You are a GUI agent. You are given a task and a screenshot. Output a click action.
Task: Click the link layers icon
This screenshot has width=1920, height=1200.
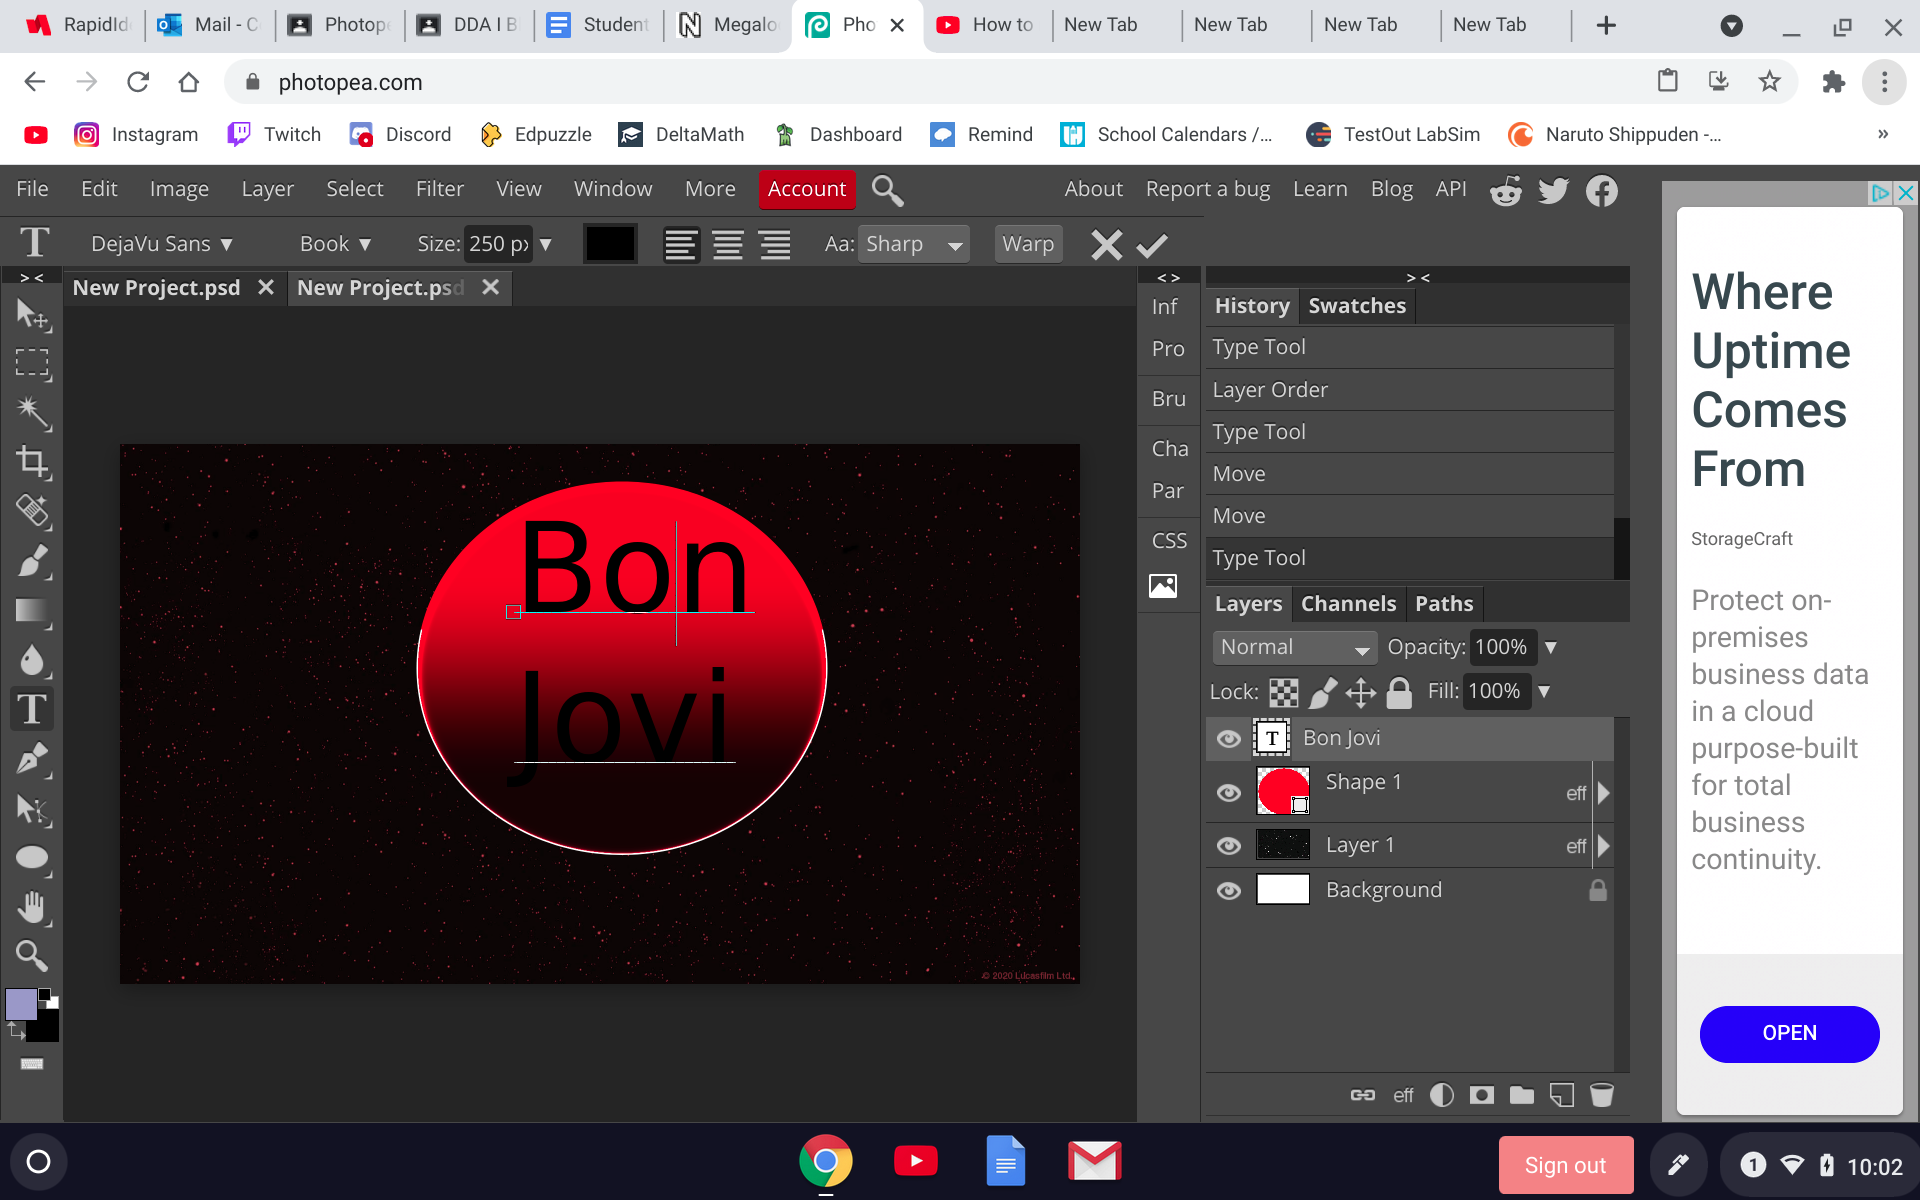coord(1363,1095)
